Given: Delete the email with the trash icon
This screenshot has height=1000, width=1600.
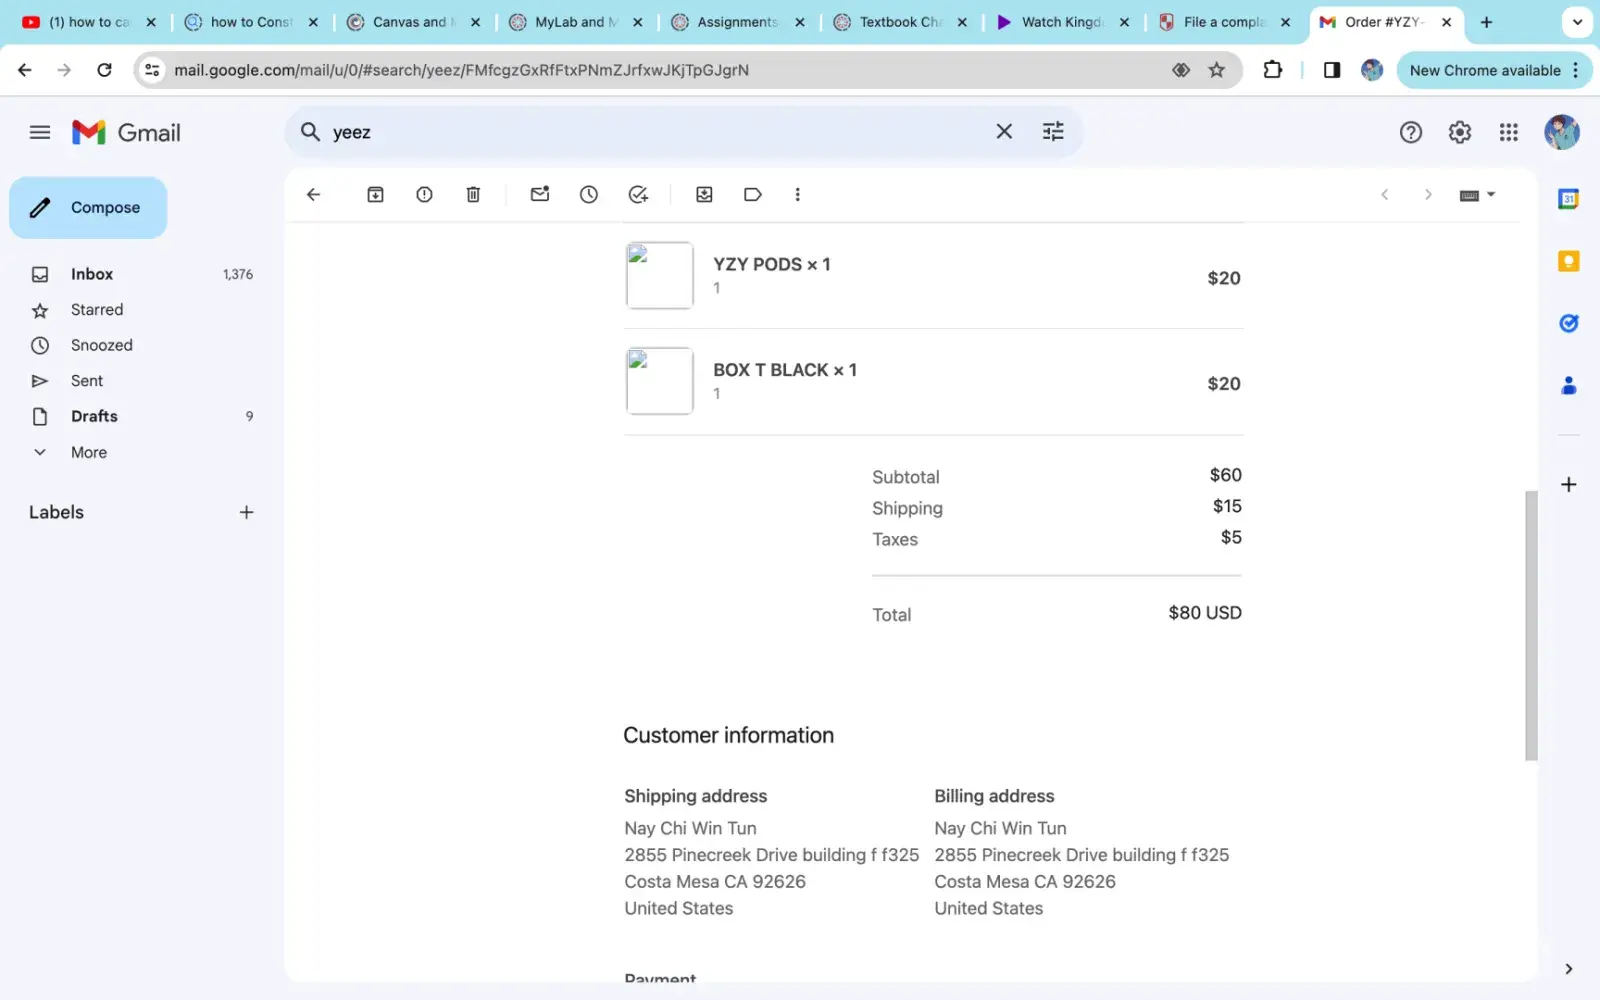Looking at the screenshot, I should (473, 195).
